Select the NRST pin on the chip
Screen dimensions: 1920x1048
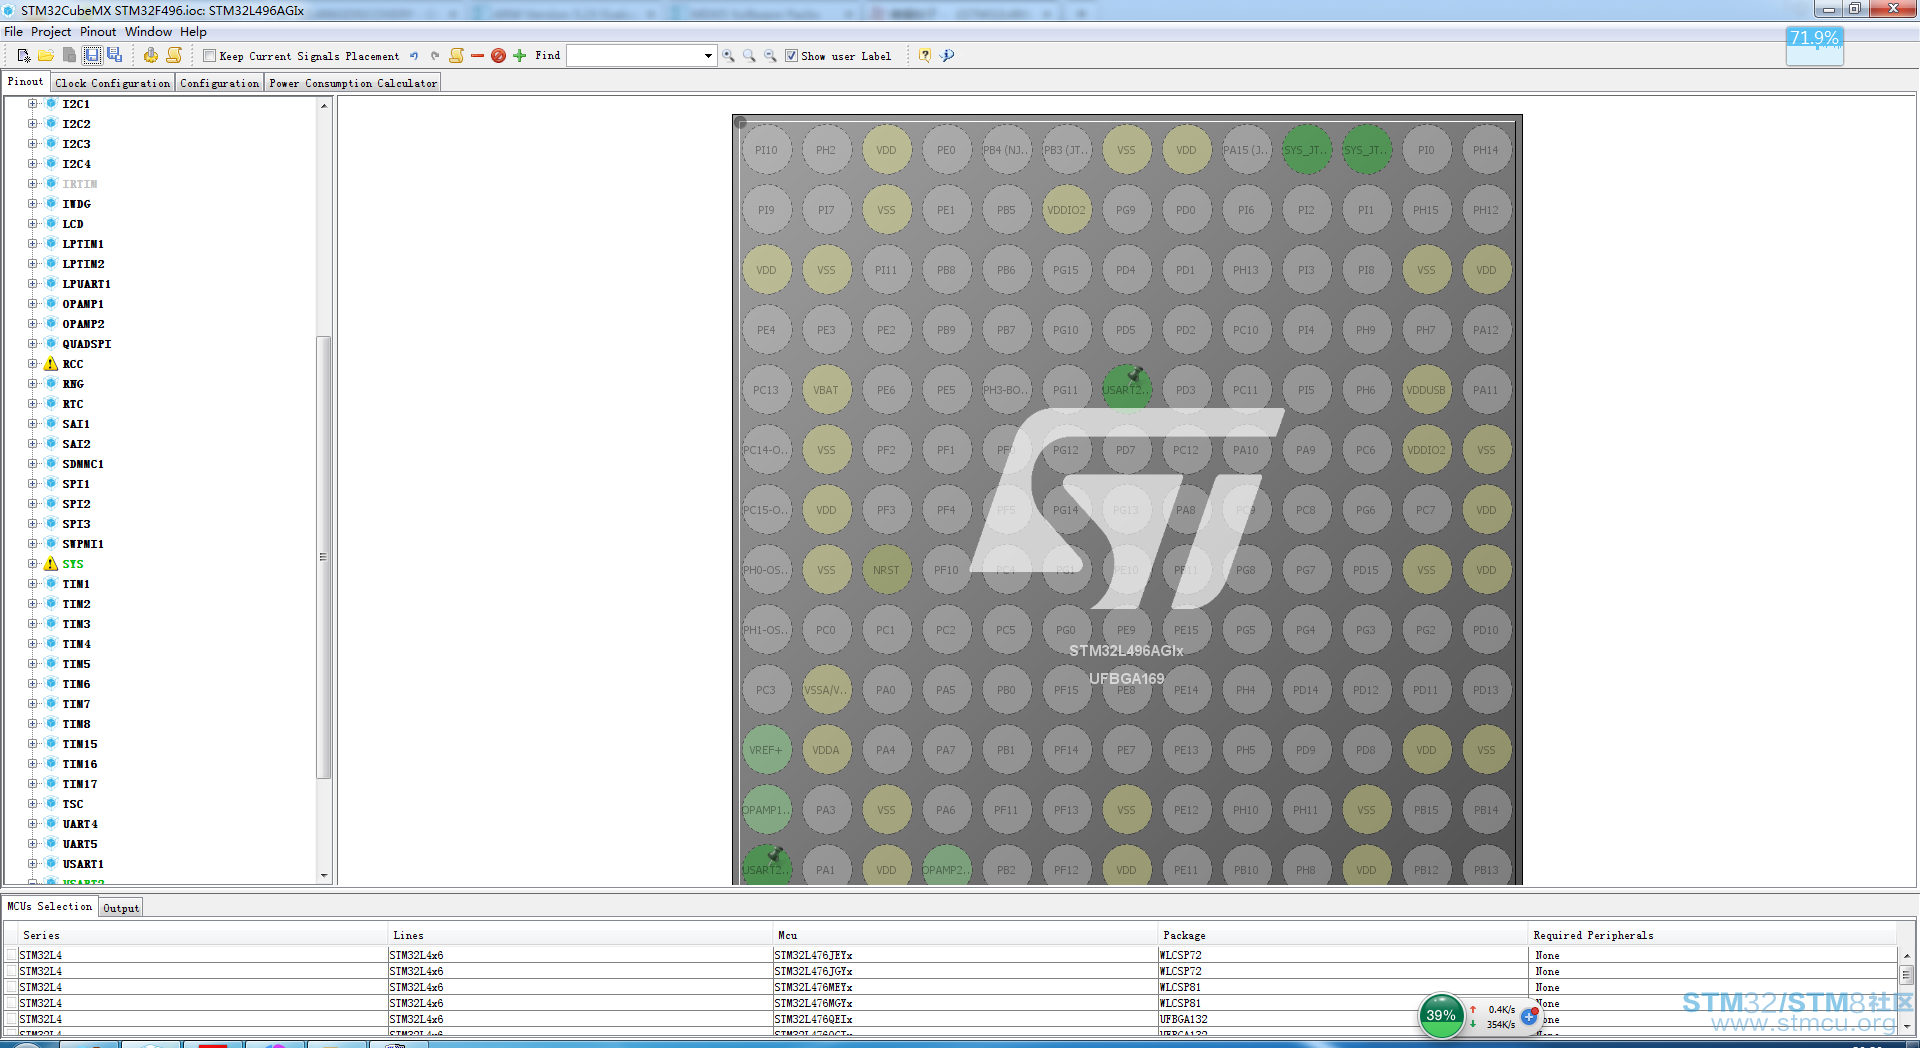click(886, 570)
